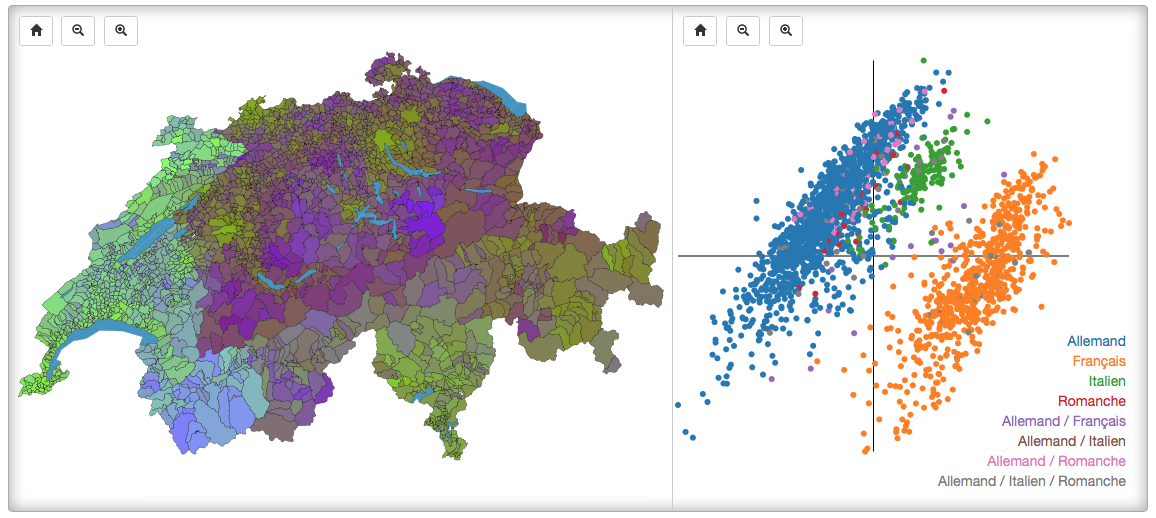Zoom out on the Switzerland map
This screenshot has width=1156, height=518.
[x=78, y=31]
